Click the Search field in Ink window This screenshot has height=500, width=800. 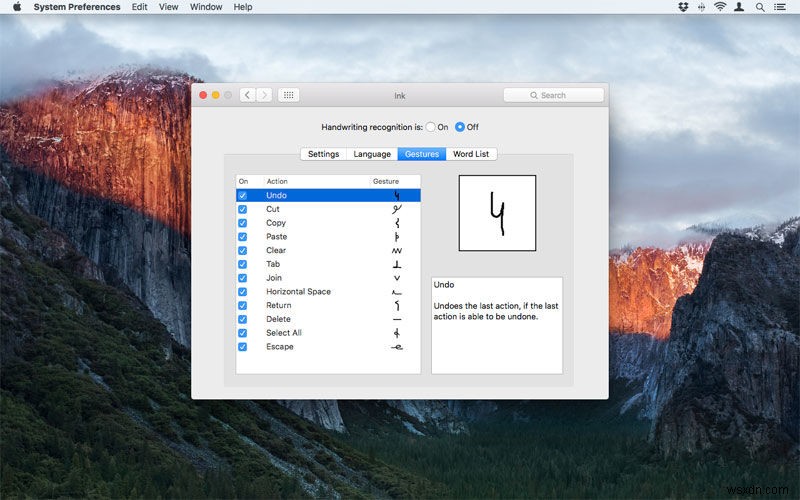point(554,95)
